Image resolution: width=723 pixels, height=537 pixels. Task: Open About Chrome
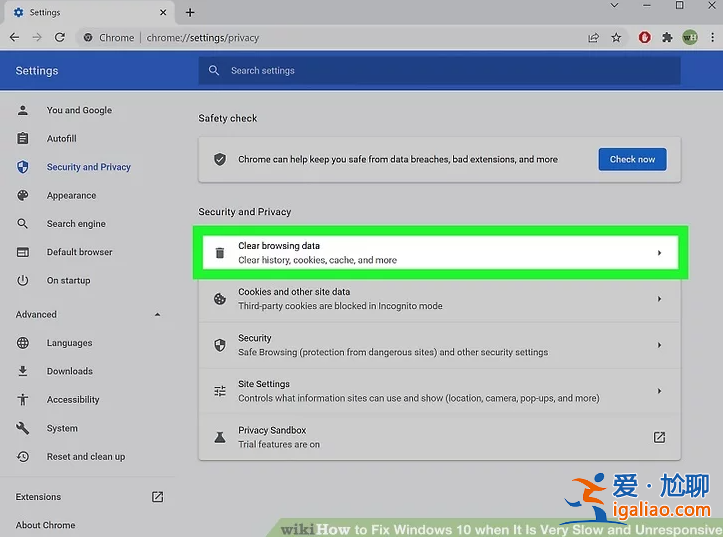point(45,525)
